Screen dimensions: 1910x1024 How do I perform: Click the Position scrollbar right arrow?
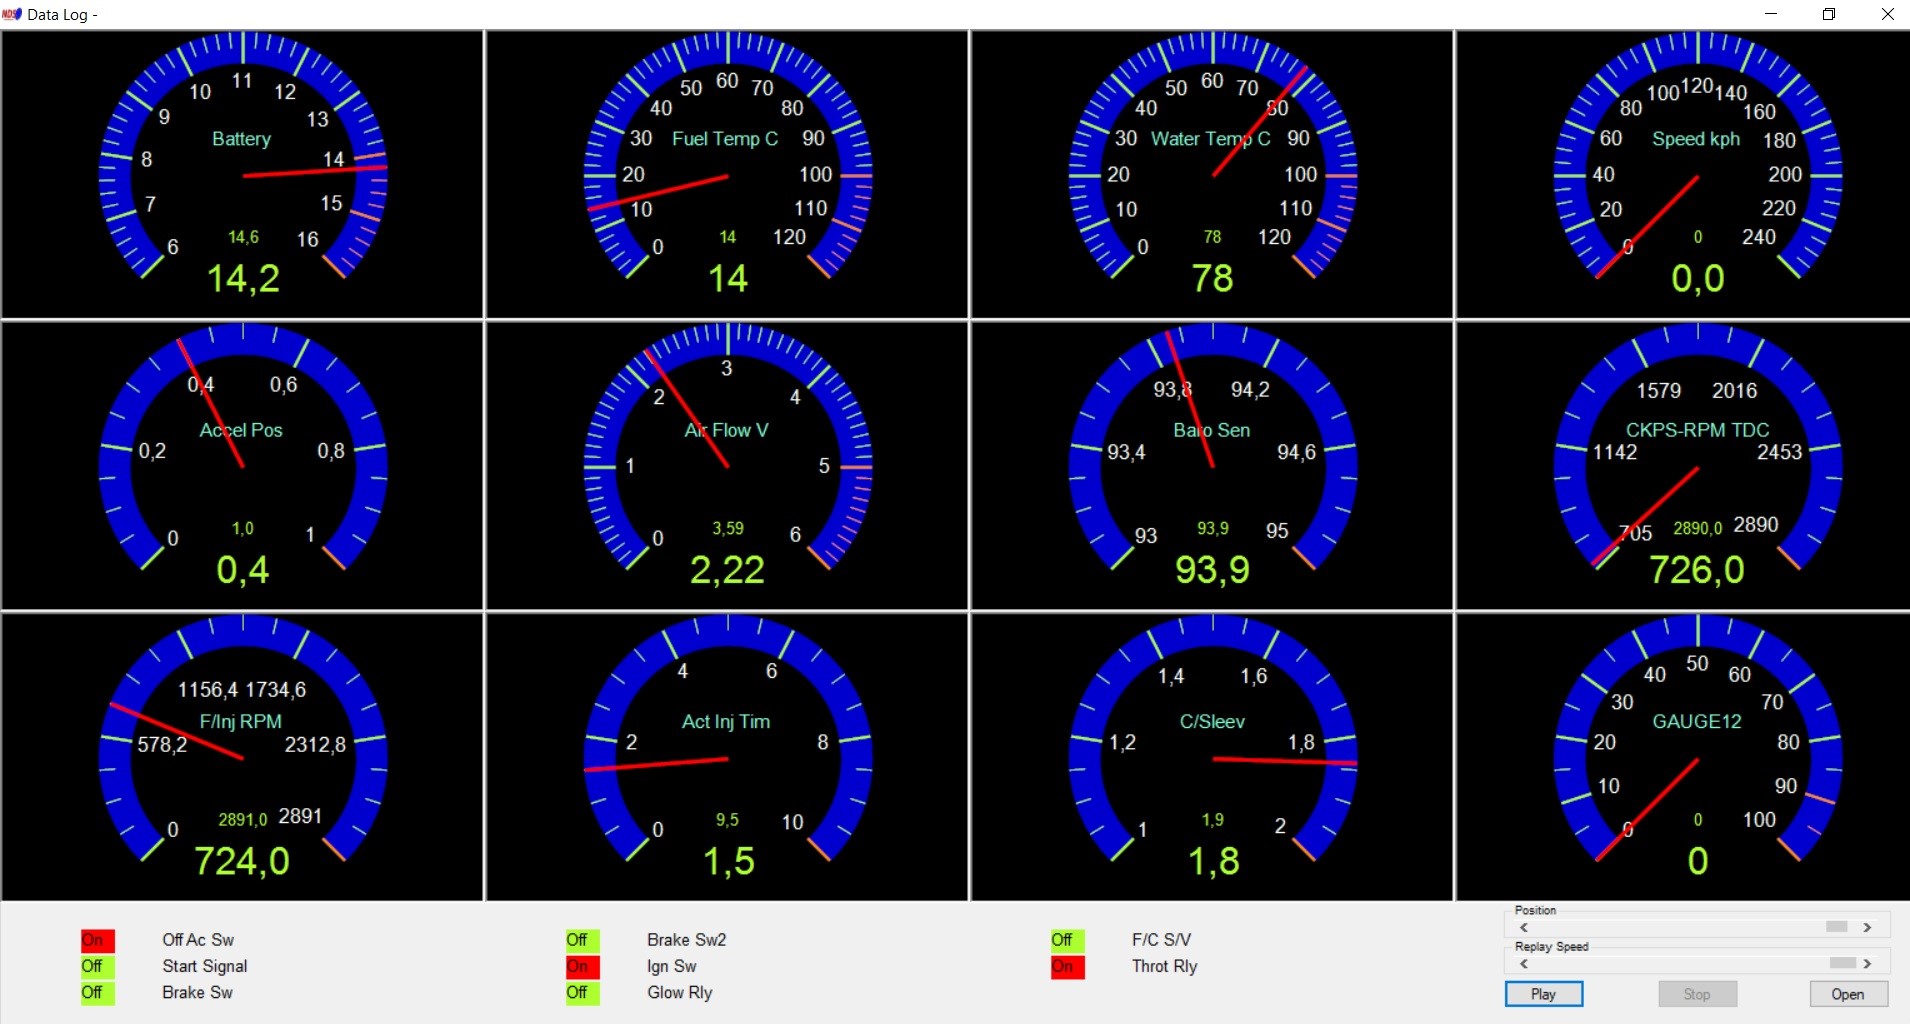click(x=1867, y=928)
